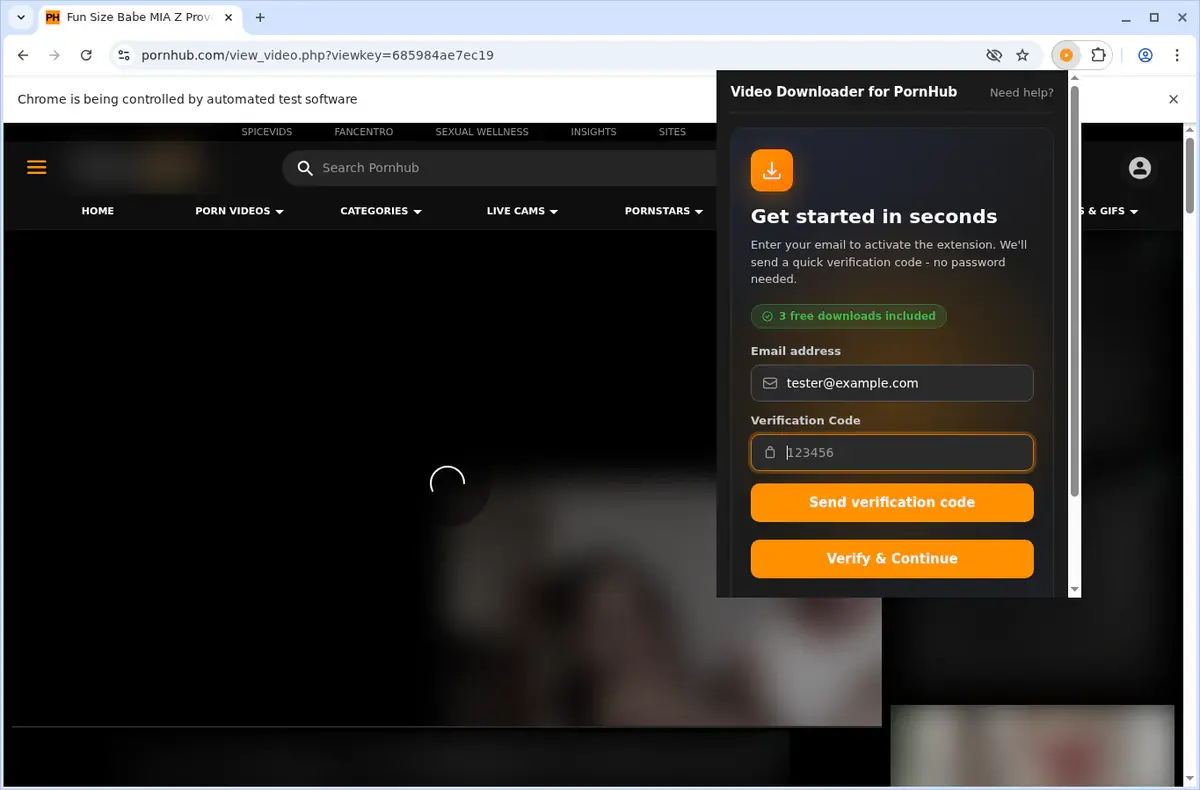Viewport: 1200px width, 790px height.
Task: Open the SPICEVIDS top link
Action: [267, 132]
